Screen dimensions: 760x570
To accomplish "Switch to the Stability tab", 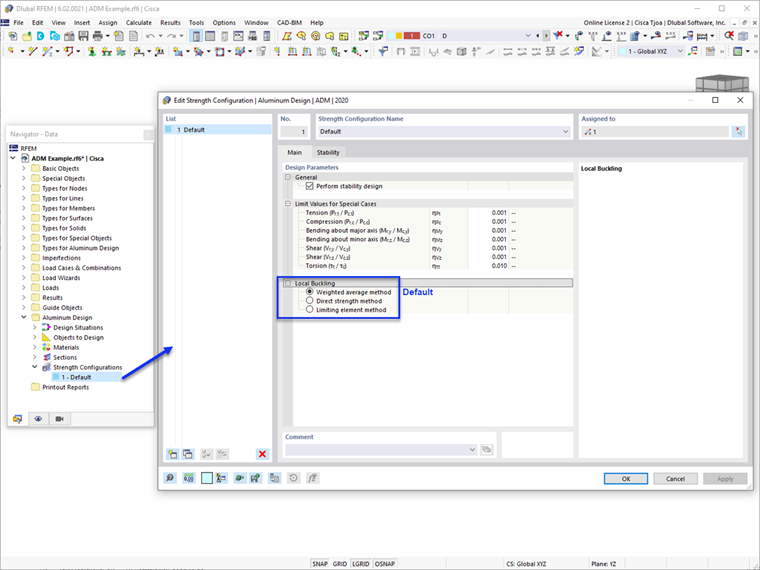I will [x=328, y=152].
